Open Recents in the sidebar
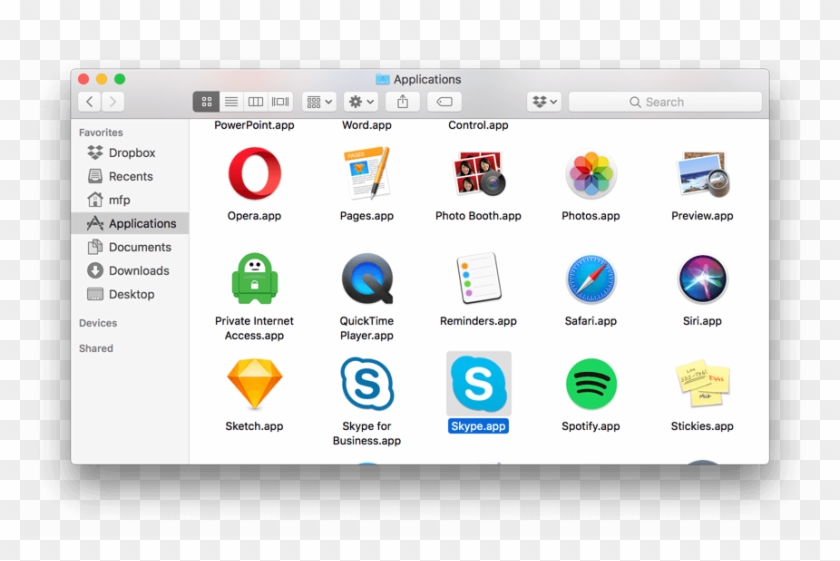This screenshot has height=561, width=840. [130, 176]
